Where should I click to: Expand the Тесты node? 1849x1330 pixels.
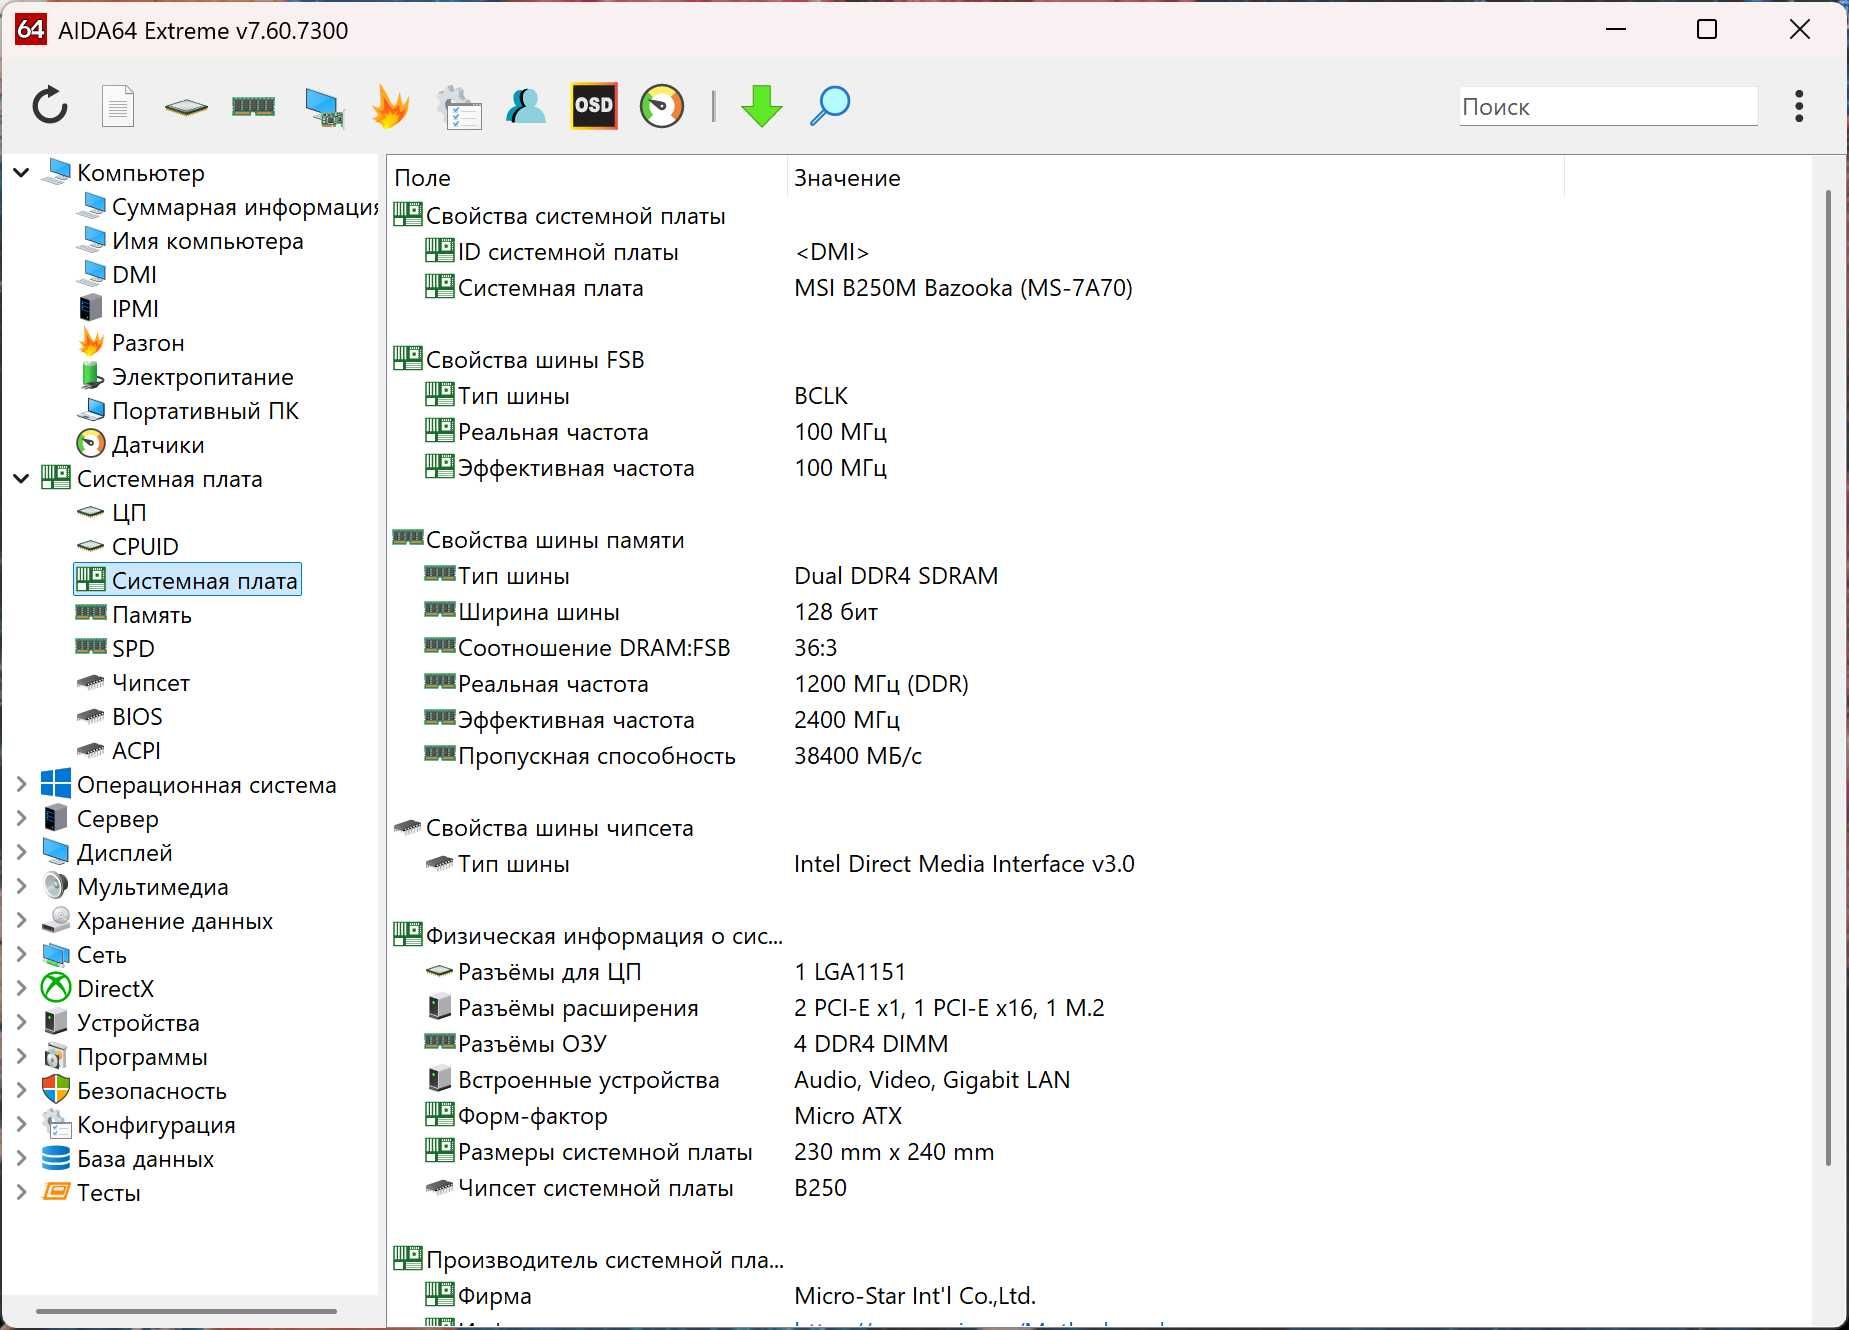point(21,1193)
